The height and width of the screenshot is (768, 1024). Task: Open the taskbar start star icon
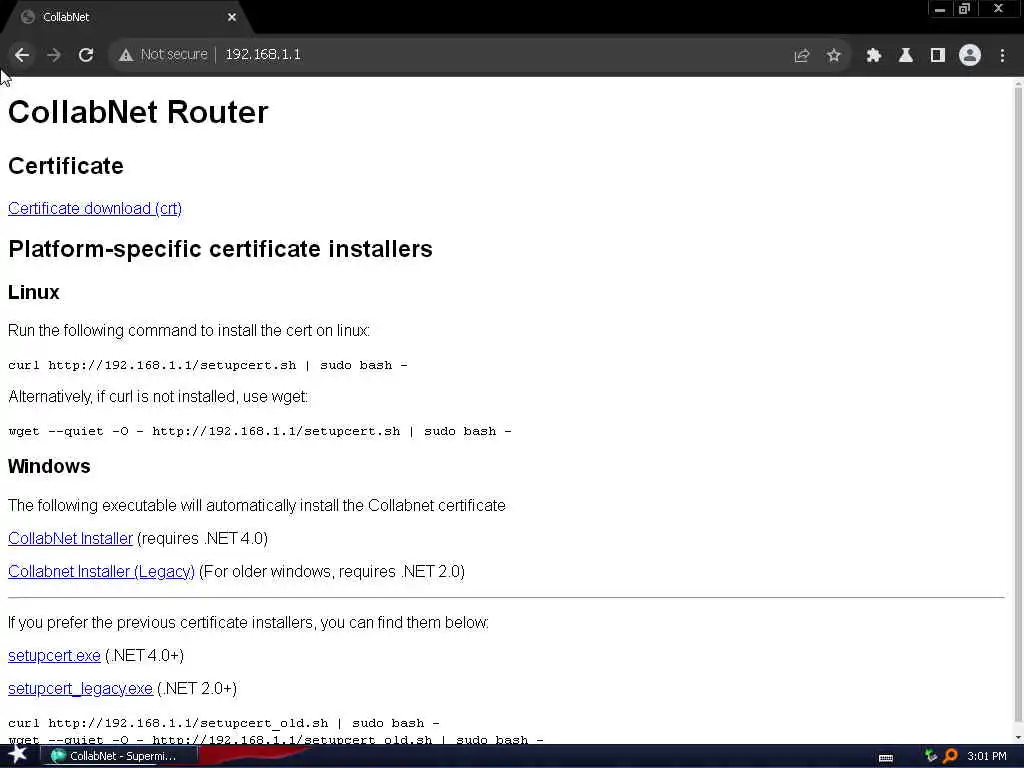[x=17, y=755]
